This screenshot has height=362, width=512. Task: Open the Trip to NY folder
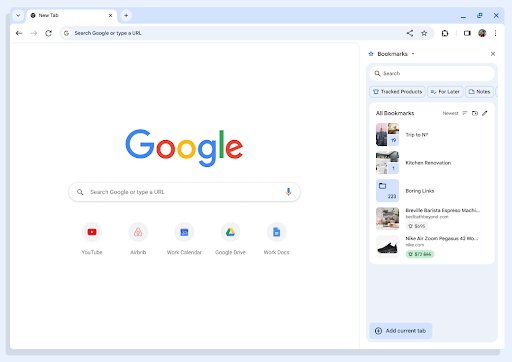[x=432, y=135]
